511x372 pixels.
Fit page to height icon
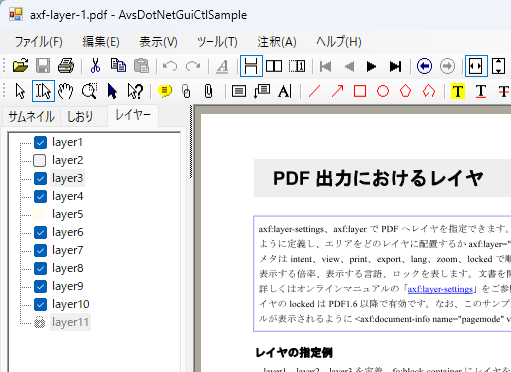point(499,66)
